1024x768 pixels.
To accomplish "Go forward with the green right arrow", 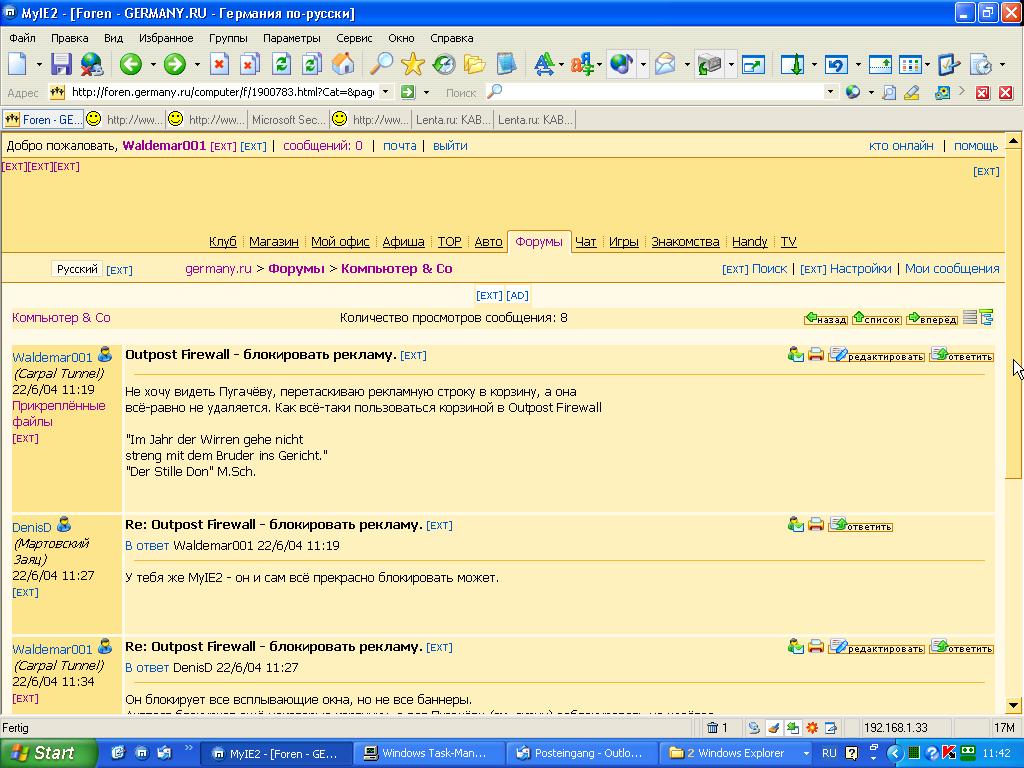I will [x=174, y=64].
